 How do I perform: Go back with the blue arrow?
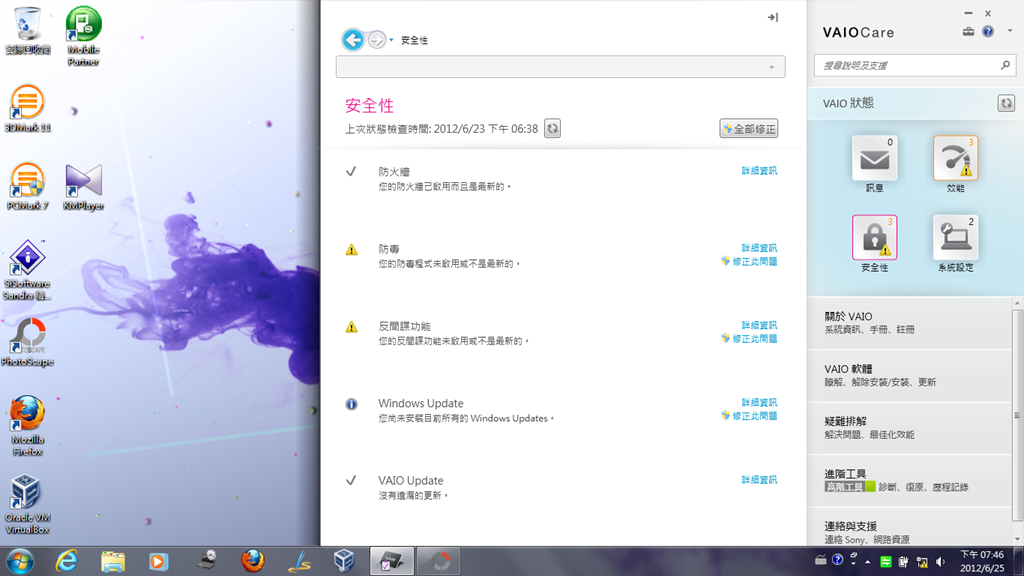tap(353, 40)
